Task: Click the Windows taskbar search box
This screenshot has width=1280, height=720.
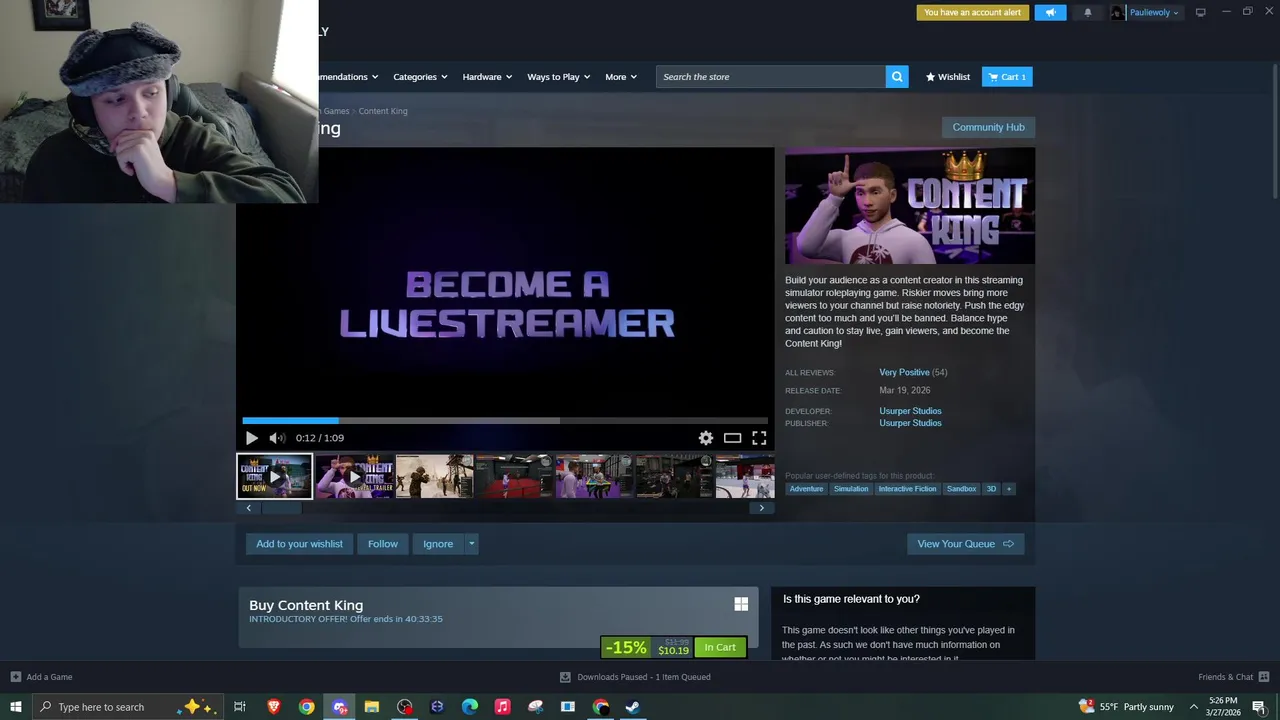Action: point(128,707)
